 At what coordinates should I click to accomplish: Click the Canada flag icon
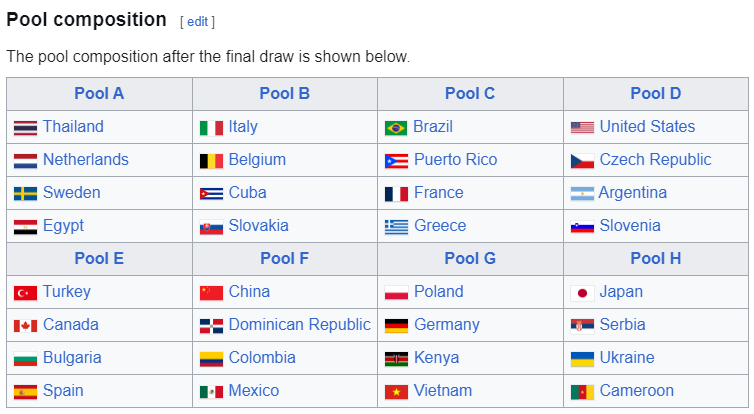point(25,326)
